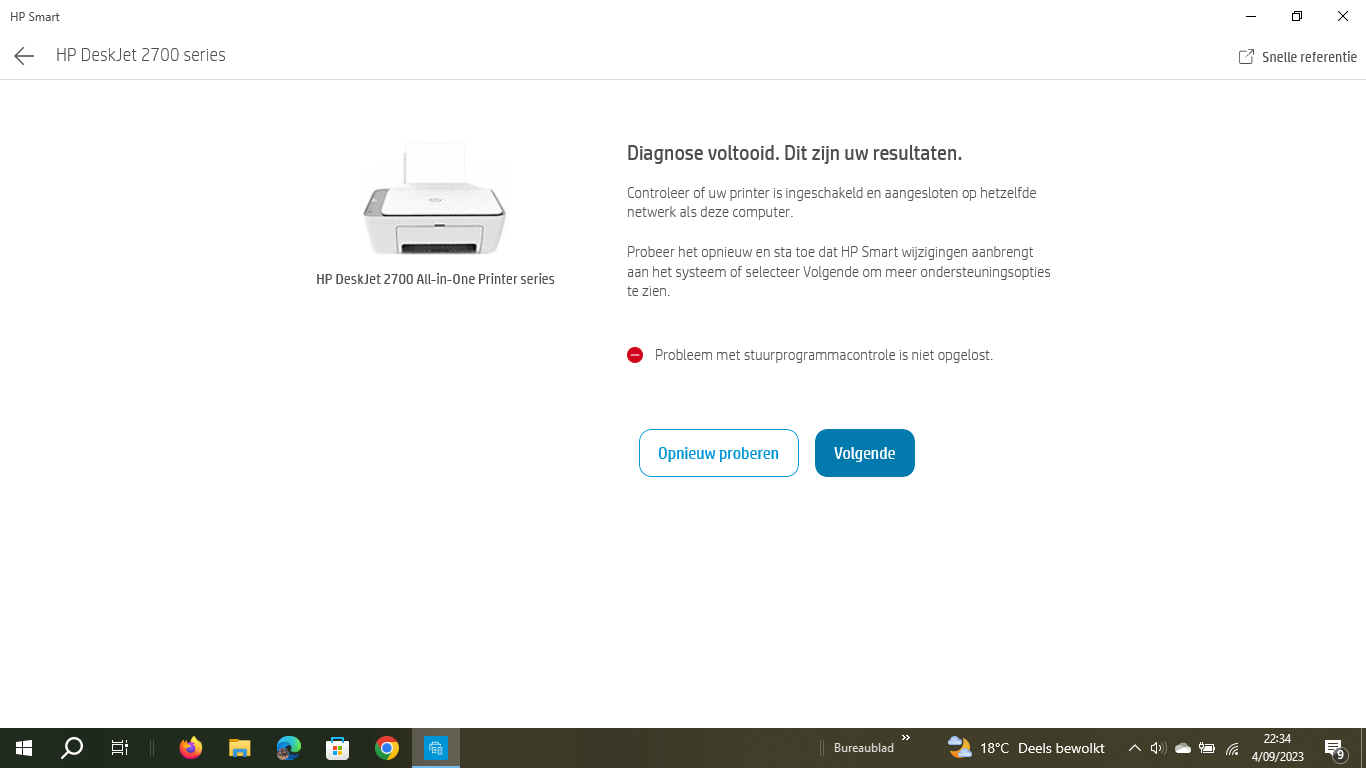Open the notification center icon

1334,748
